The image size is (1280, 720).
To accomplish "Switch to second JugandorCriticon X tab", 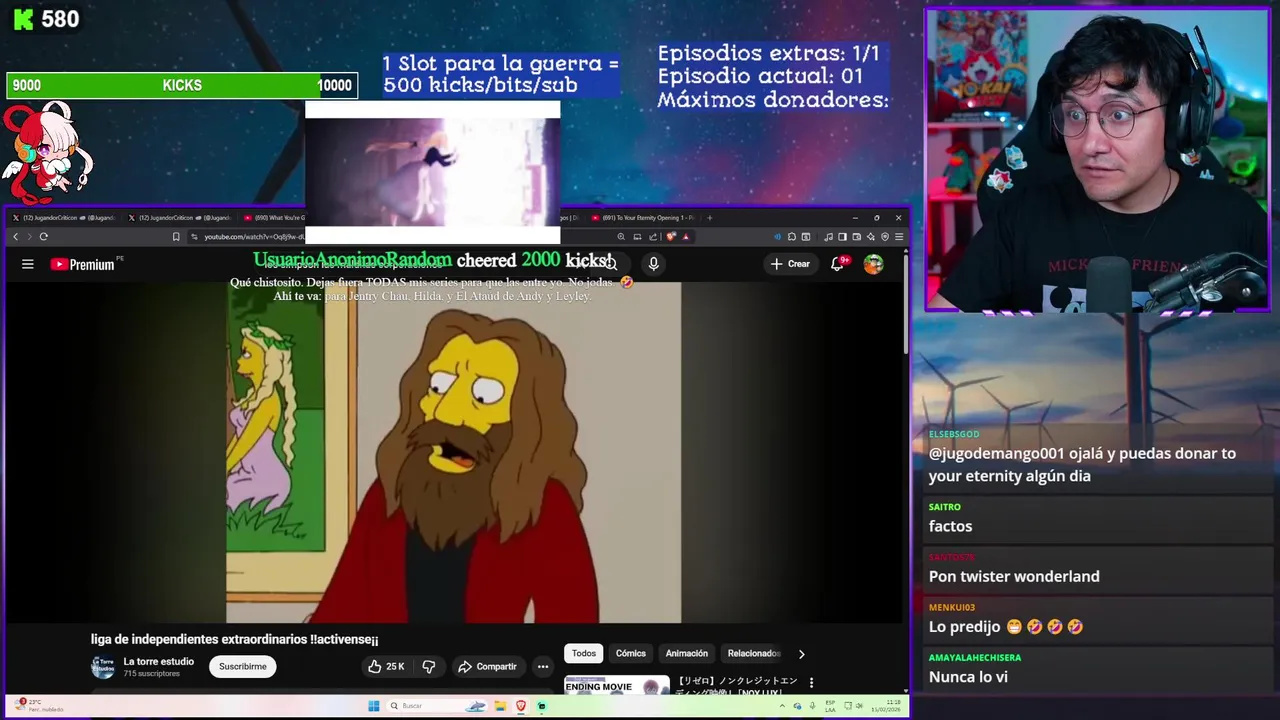I will [x=183, y=218].
